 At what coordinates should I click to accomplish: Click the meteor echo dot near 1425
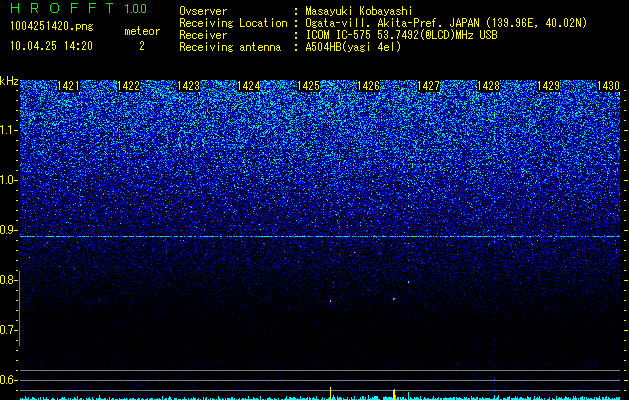331,301
